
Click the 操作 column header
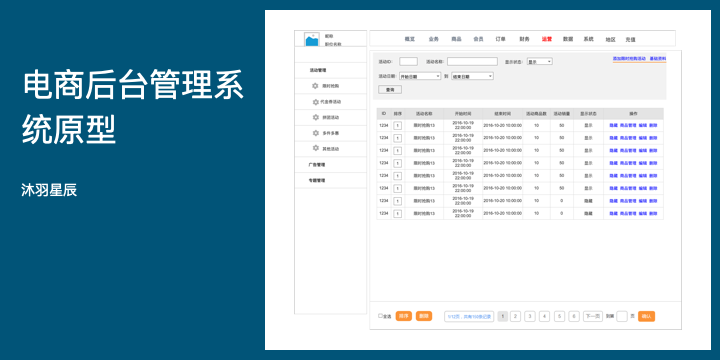coord(633,113)
